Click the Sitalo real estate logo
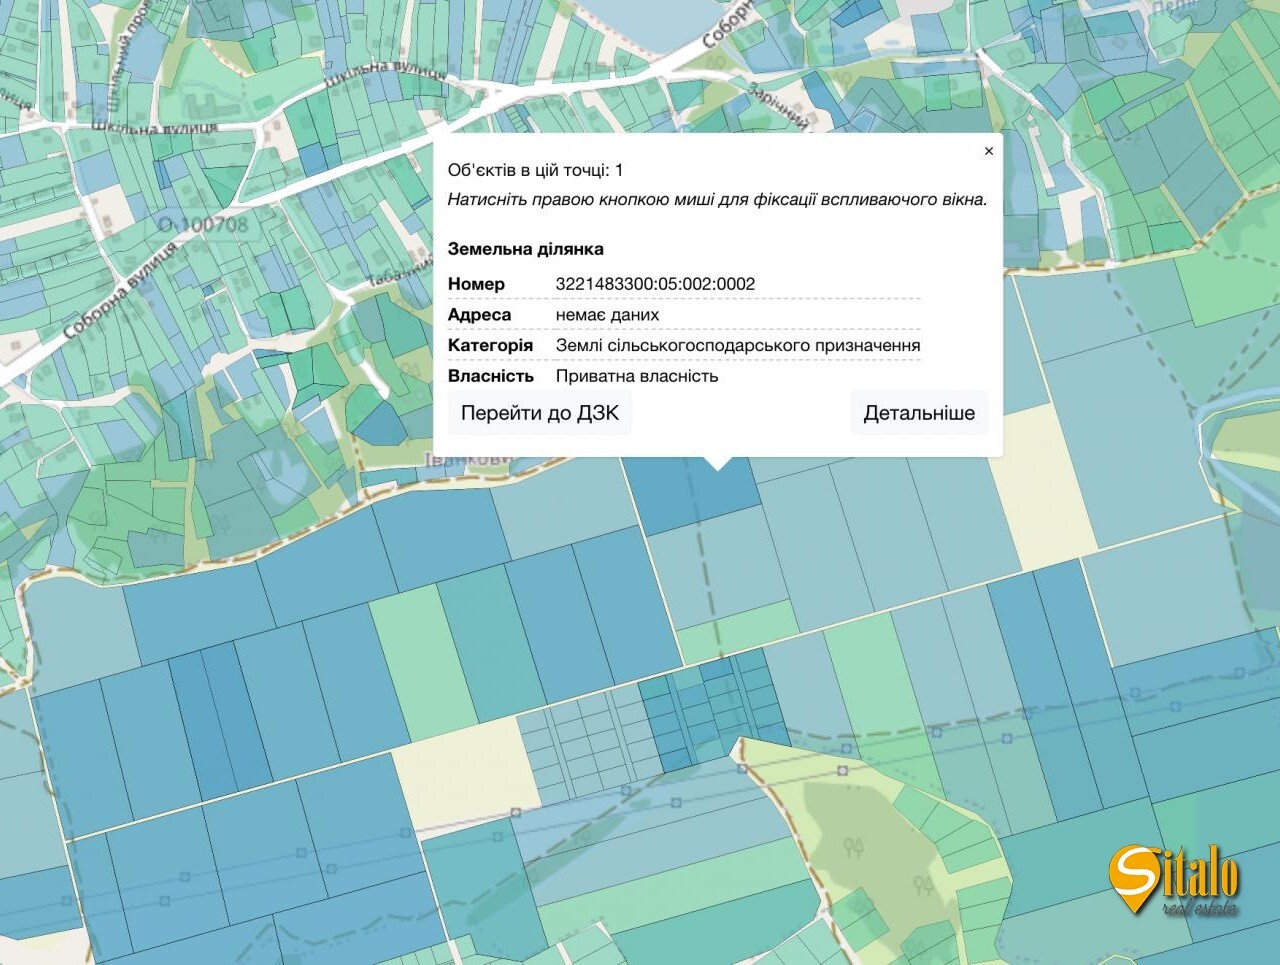This screenshot has width=1280, height=965. click(1173, 877)
